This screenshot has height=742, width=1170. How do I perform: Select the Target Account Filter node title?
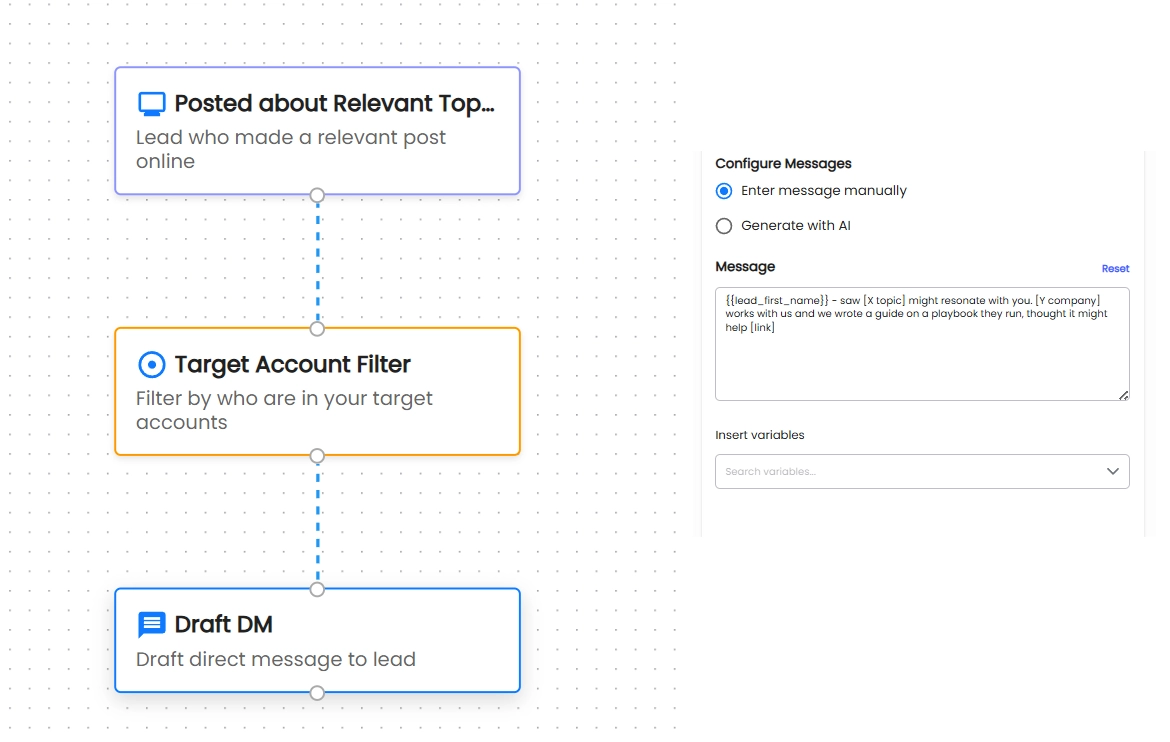coord(292,364)
